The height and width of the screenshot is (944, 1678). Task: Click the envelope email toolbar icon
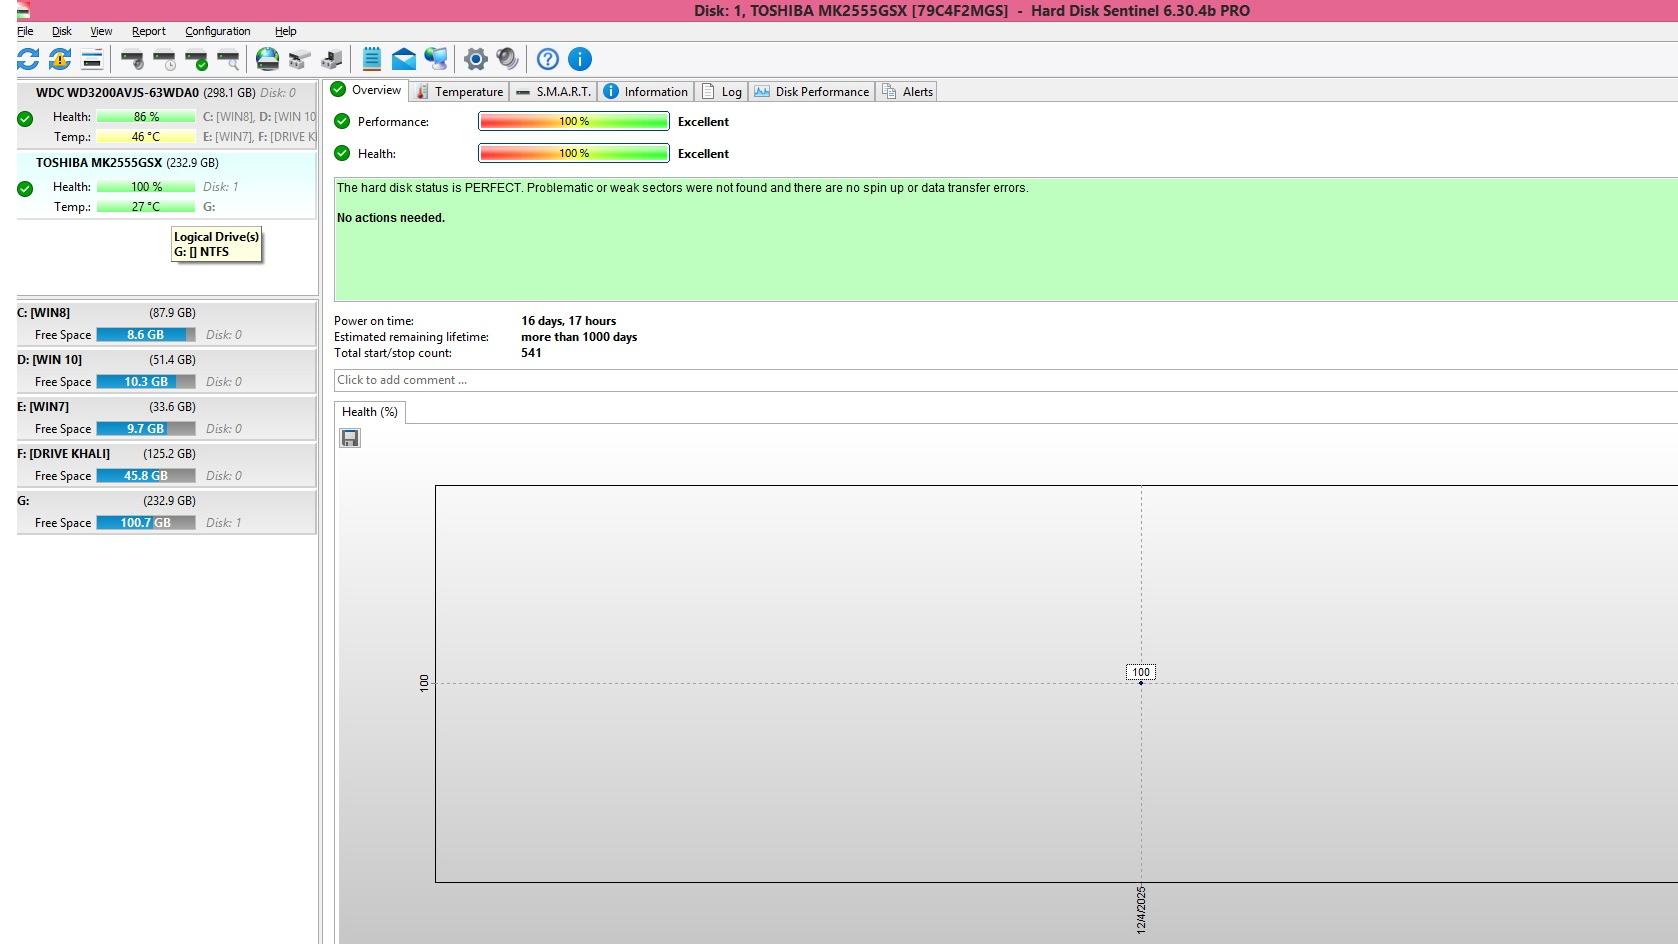tap(403, 59)
